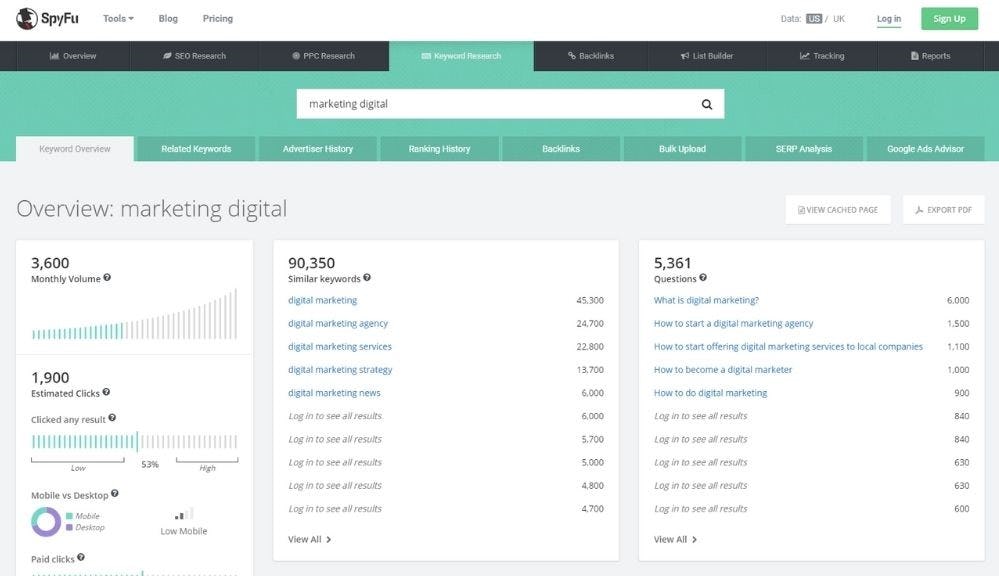Click help icon beside Estimated Clicks
The height and width of the screenshot is (576, 999).
[106, 393]
